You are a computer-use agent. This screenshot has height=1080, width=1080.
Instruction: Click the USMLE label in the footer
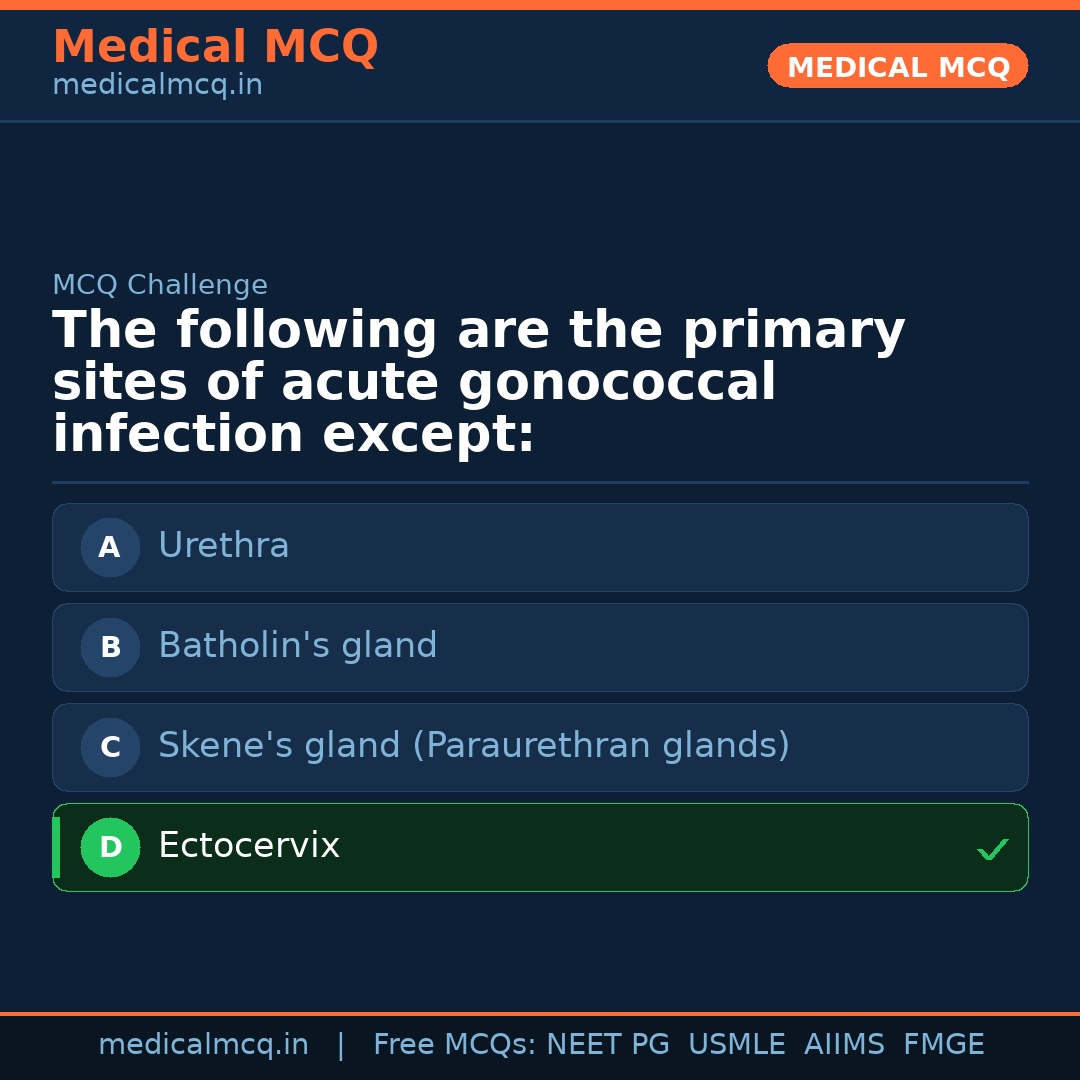[737, 1044]
